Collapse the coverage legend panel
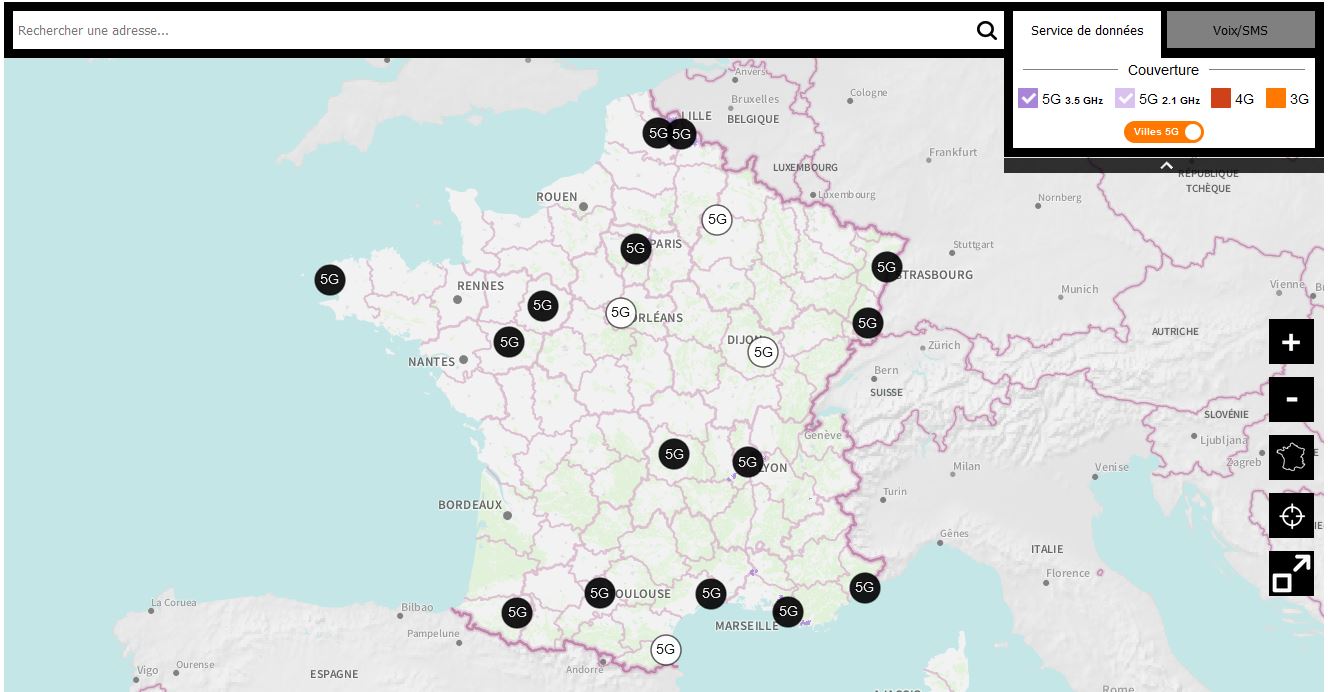 pos(1165,166)
